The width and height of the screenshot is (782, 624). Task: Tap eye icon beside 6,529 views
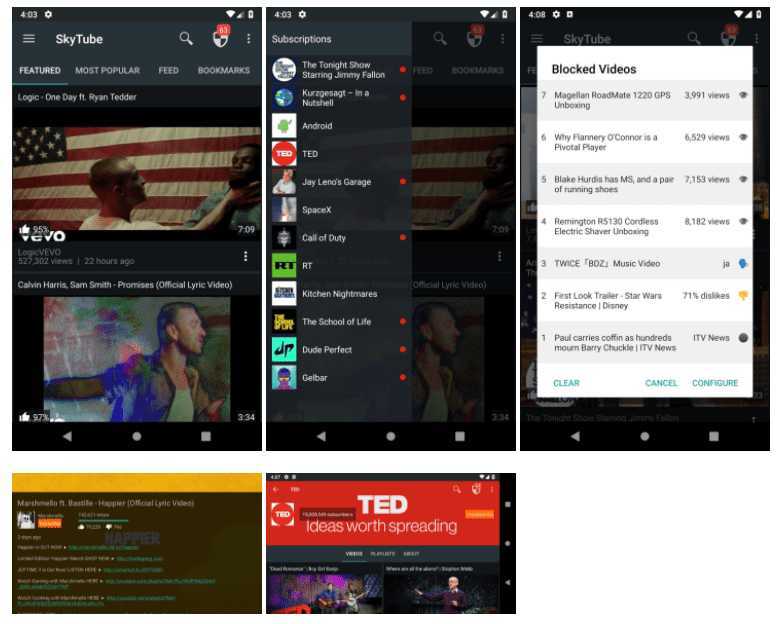pyautogui.click(x=743, y=137)
